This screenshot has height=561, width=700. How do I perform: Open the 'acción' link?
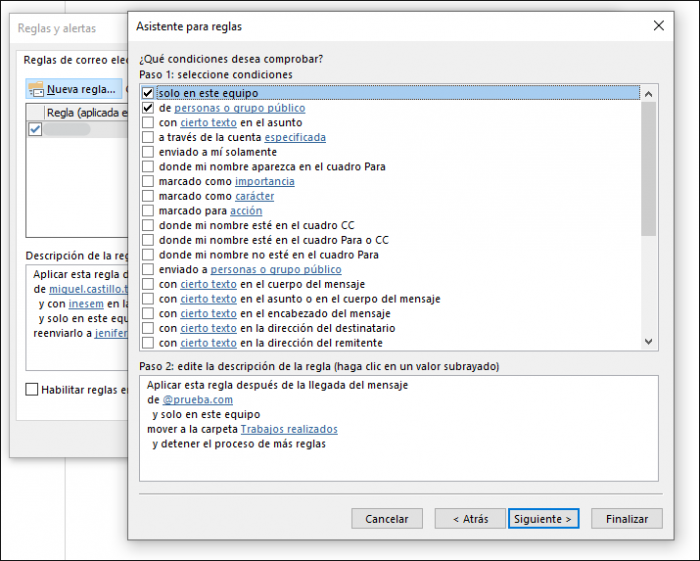(246, 211)
